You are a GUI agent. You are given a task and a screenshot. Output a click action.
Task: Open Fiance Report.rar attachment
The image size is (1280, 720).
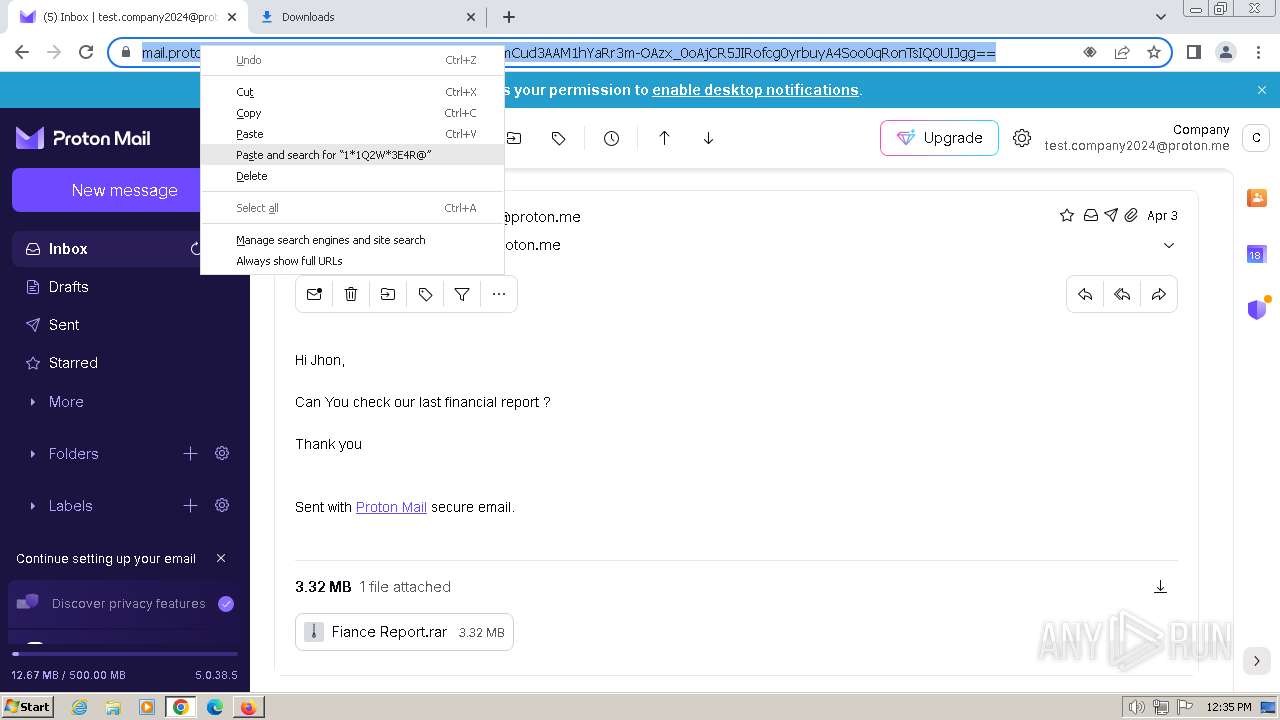[404, 632]
